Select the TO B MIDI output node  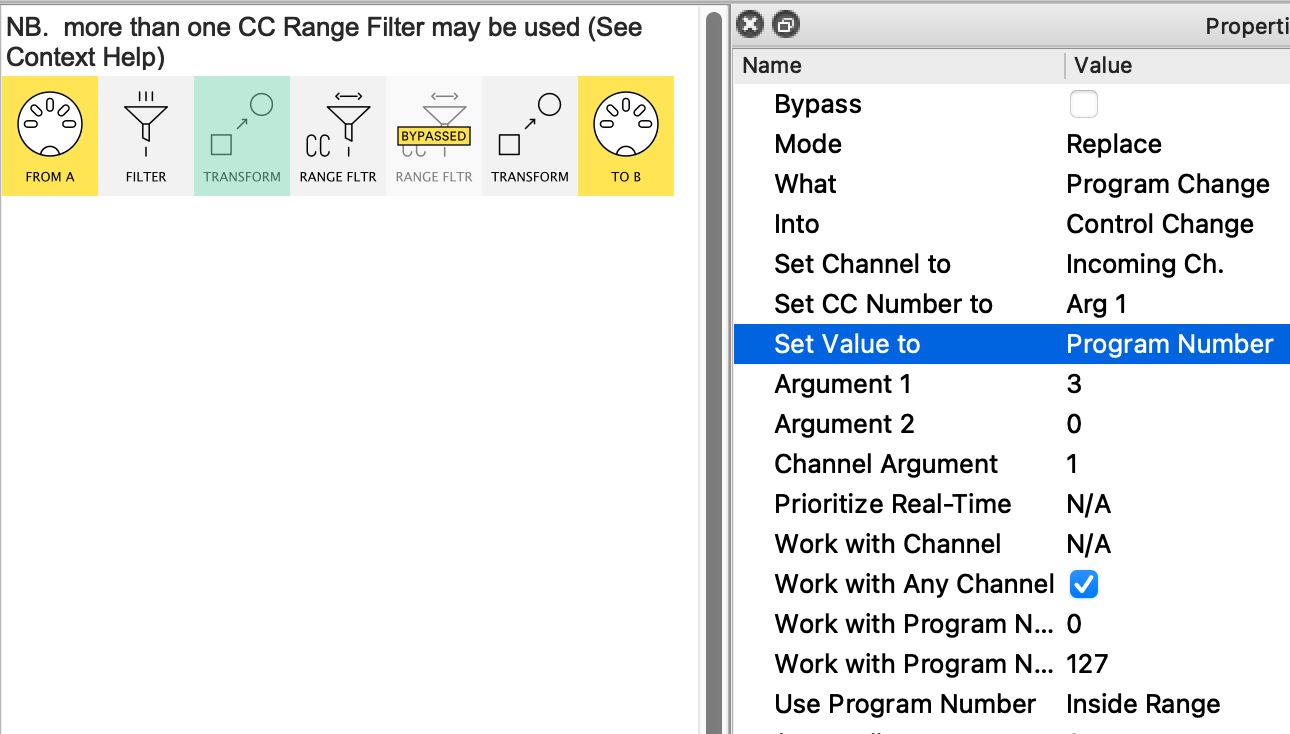tap(626, 136)
